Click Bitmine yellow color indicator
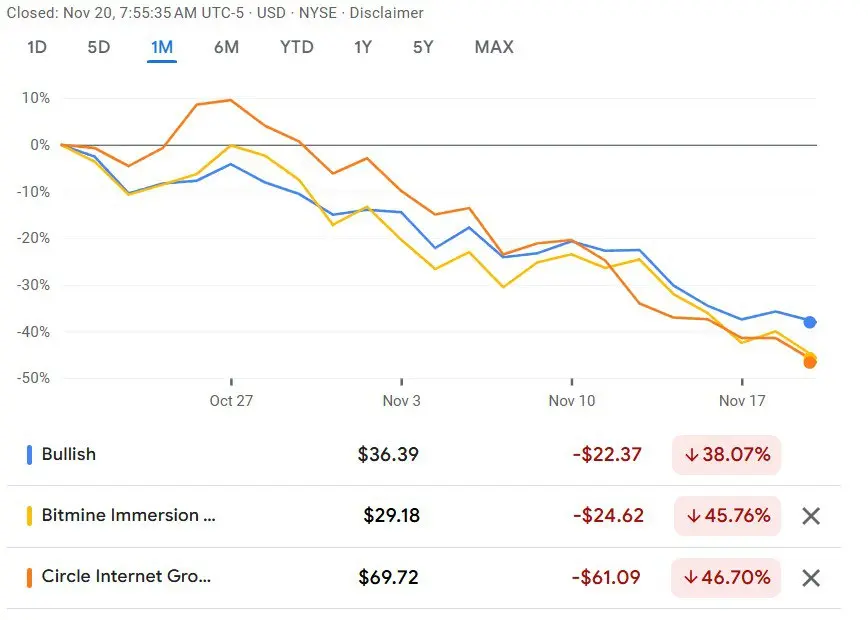This screenshot has height=620, width=868. point(29,516)
